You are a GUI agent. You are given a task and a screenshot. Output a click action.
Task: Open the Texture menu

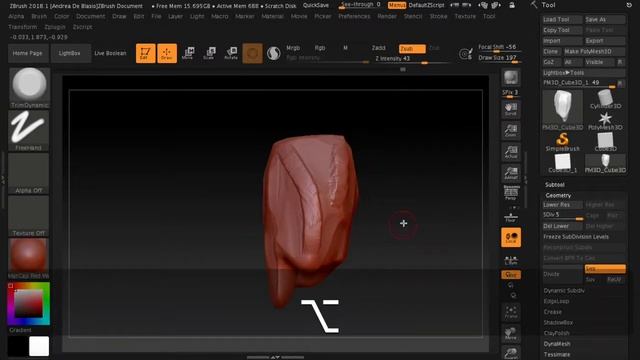click(x=465, y=16)
